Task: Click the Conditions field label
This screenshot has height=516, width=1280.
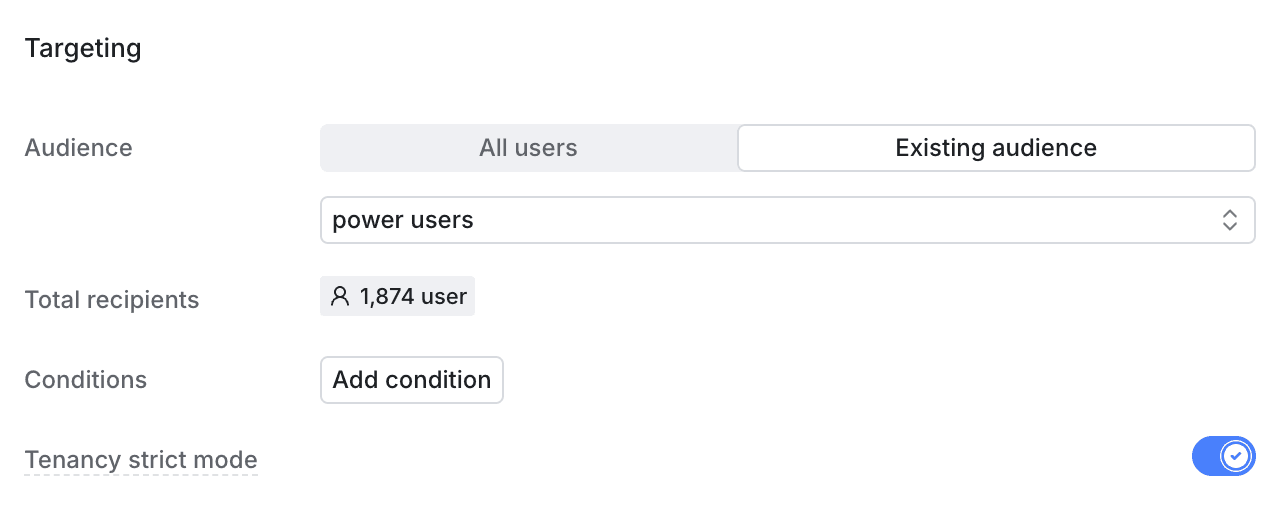Action: click(x=86, y=380)
